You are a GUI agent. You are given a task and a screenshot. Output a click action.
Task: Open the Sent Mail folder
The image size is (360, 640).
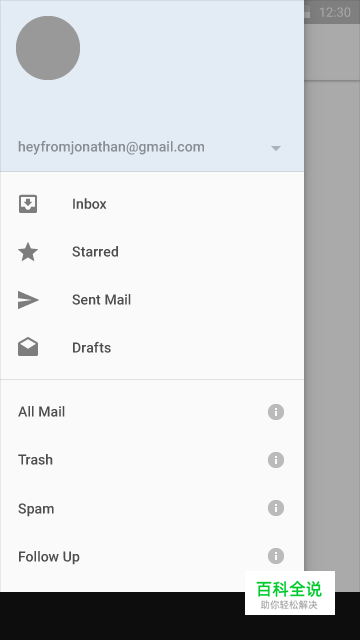(x=101, y=300)
